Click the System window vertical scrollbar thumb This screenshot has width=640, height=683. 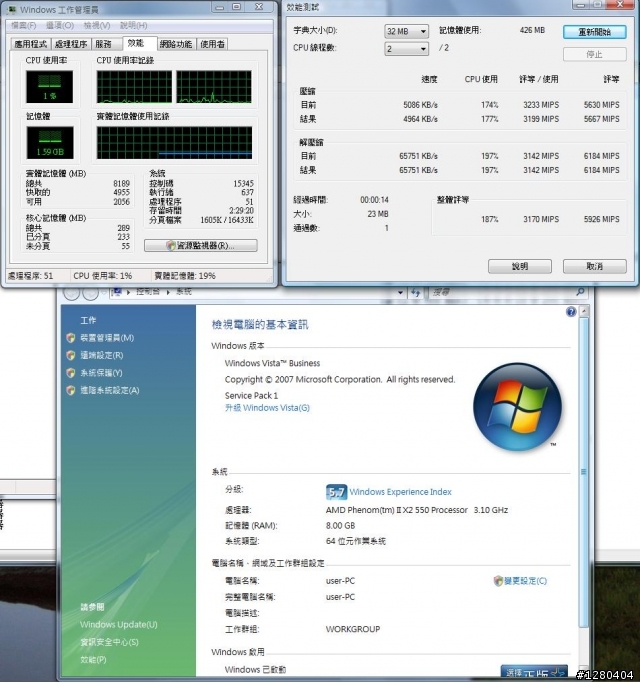tap(584, 472)
